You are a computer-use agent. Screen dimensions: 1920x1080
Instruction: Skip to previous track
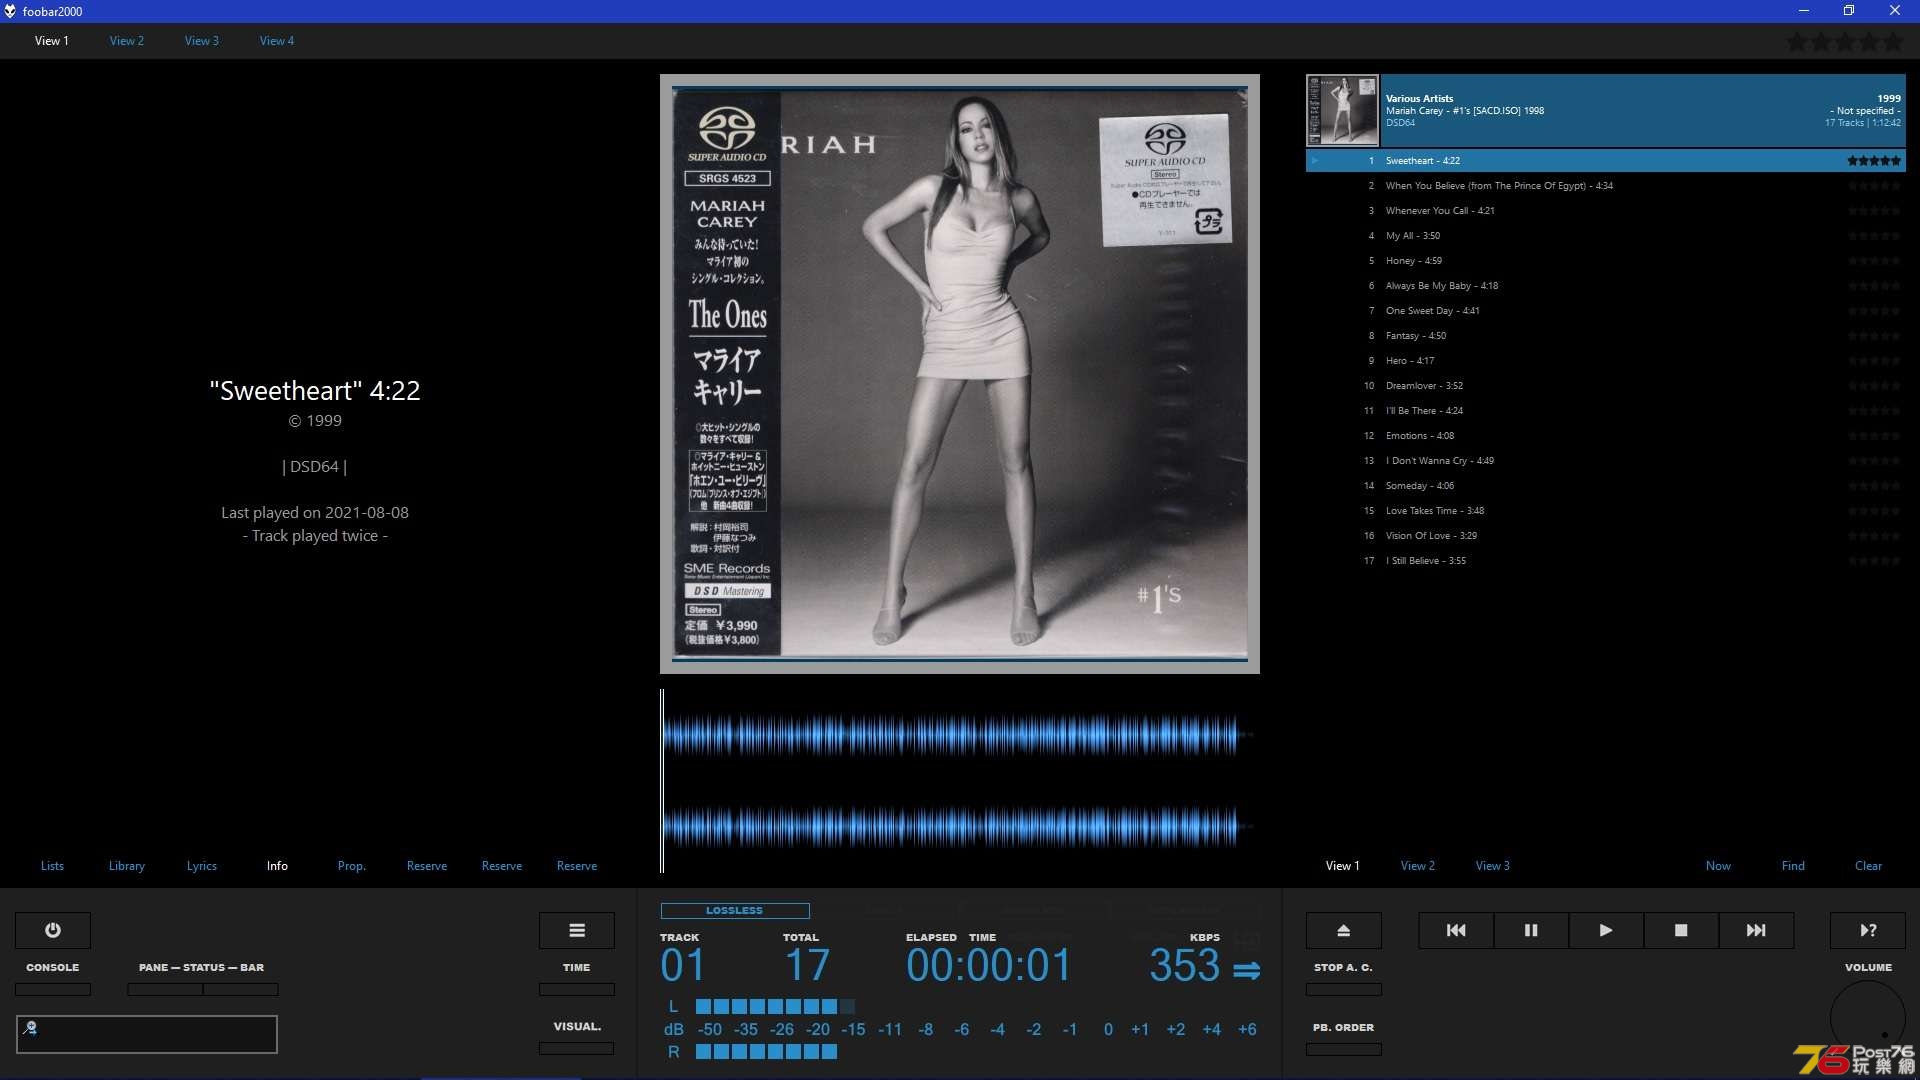click(1456, 930)
